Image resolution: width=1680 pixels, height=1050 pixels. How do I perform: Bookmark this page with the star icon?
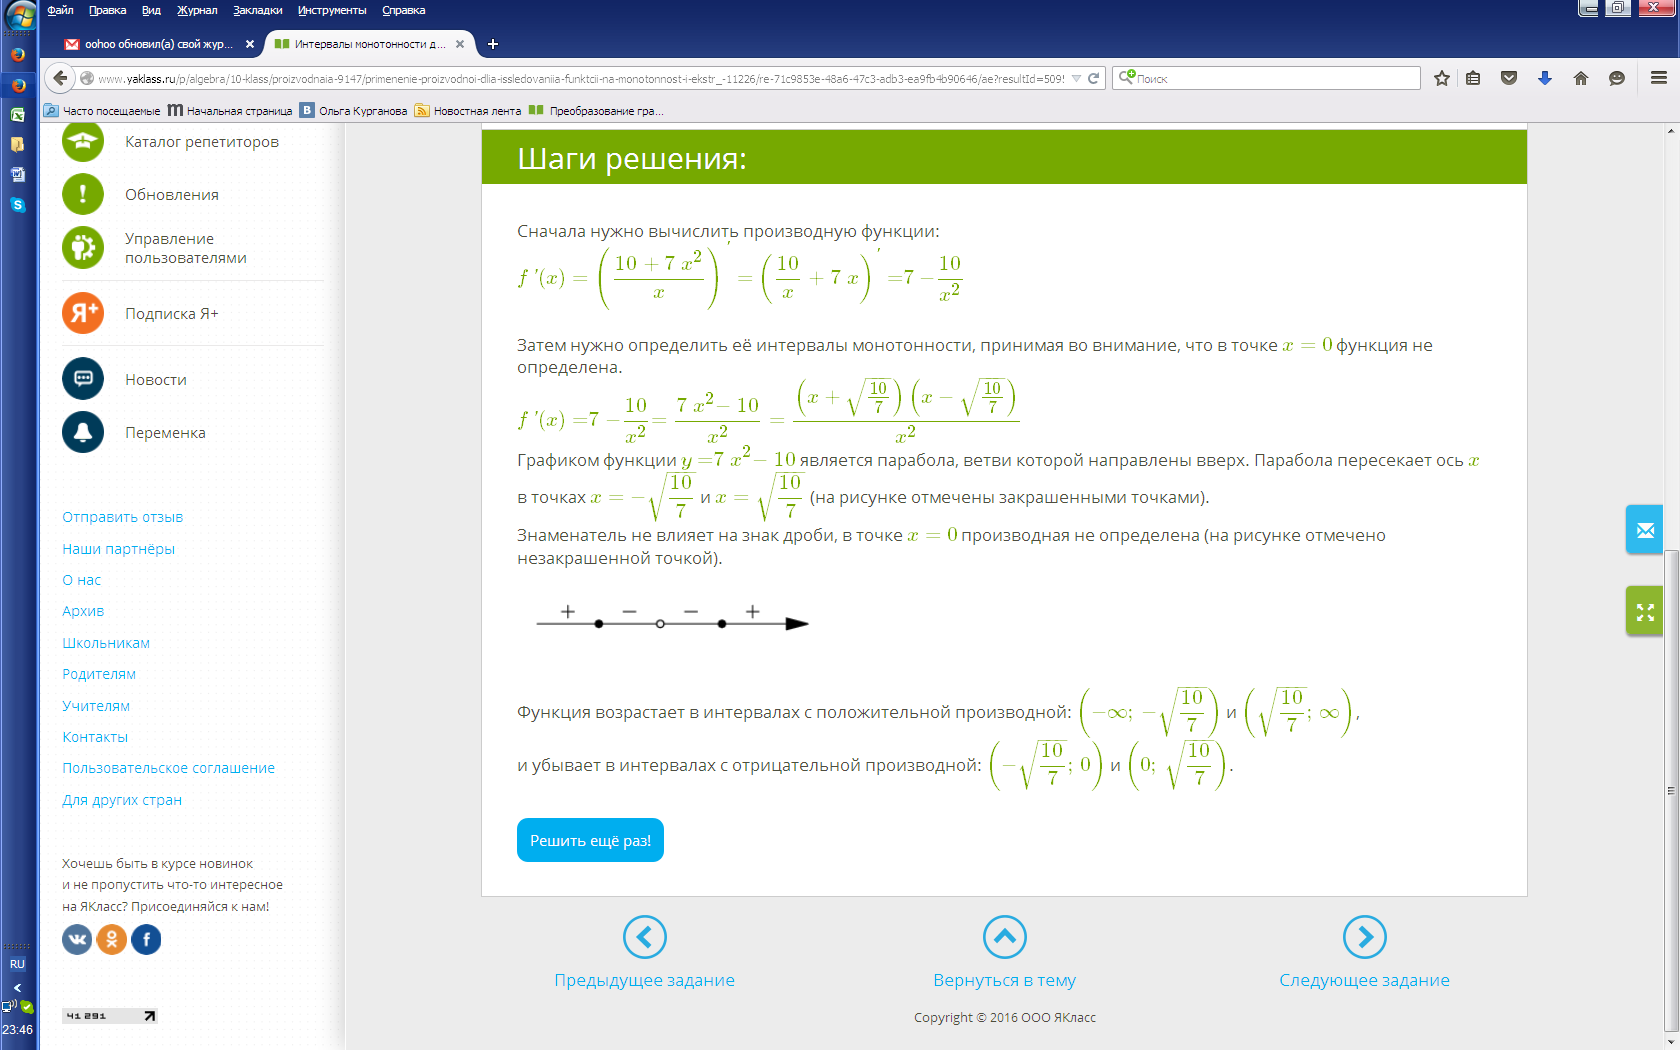tap(1441, 78)
